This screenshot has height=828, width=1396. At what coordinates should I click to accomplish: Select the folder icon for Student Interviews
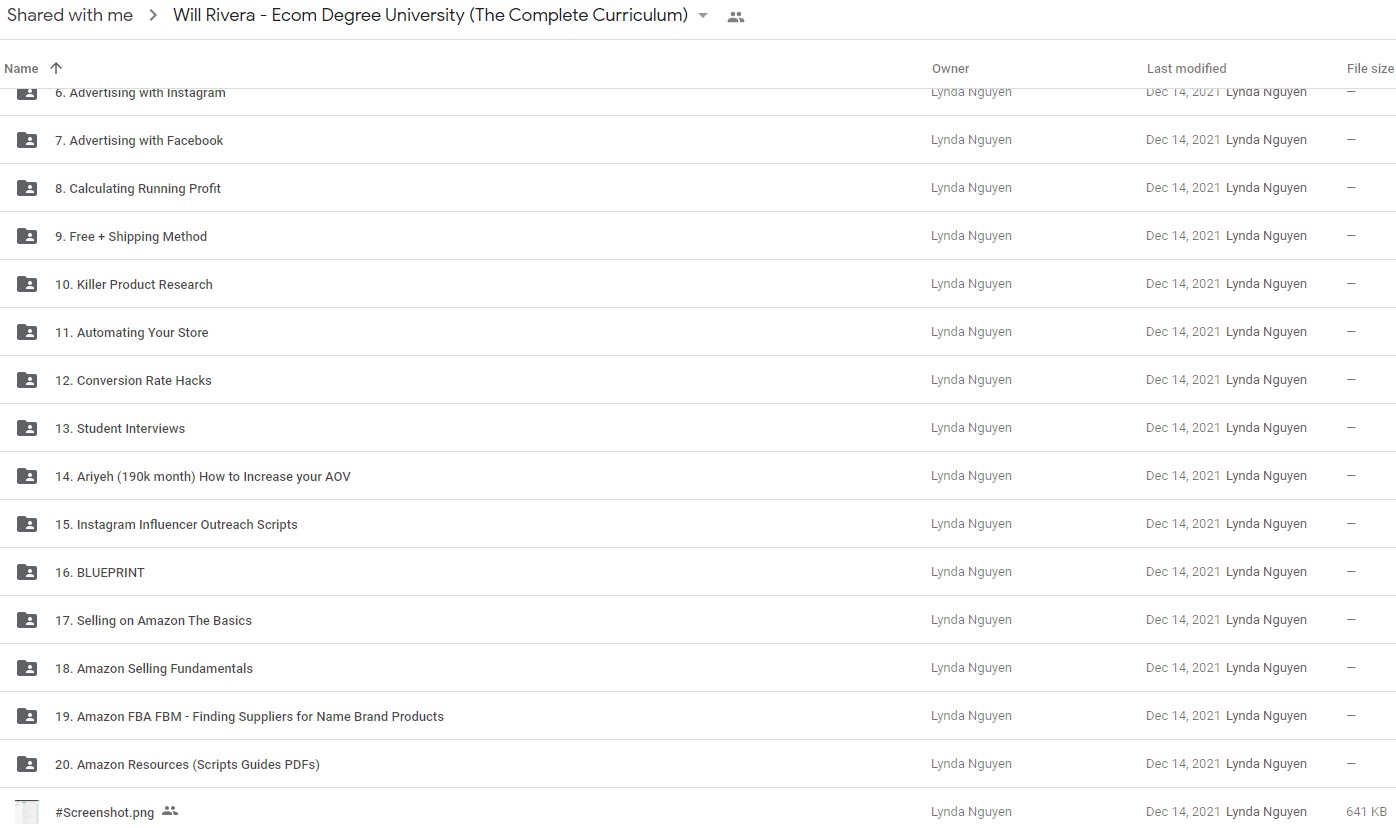coord(27,428)
